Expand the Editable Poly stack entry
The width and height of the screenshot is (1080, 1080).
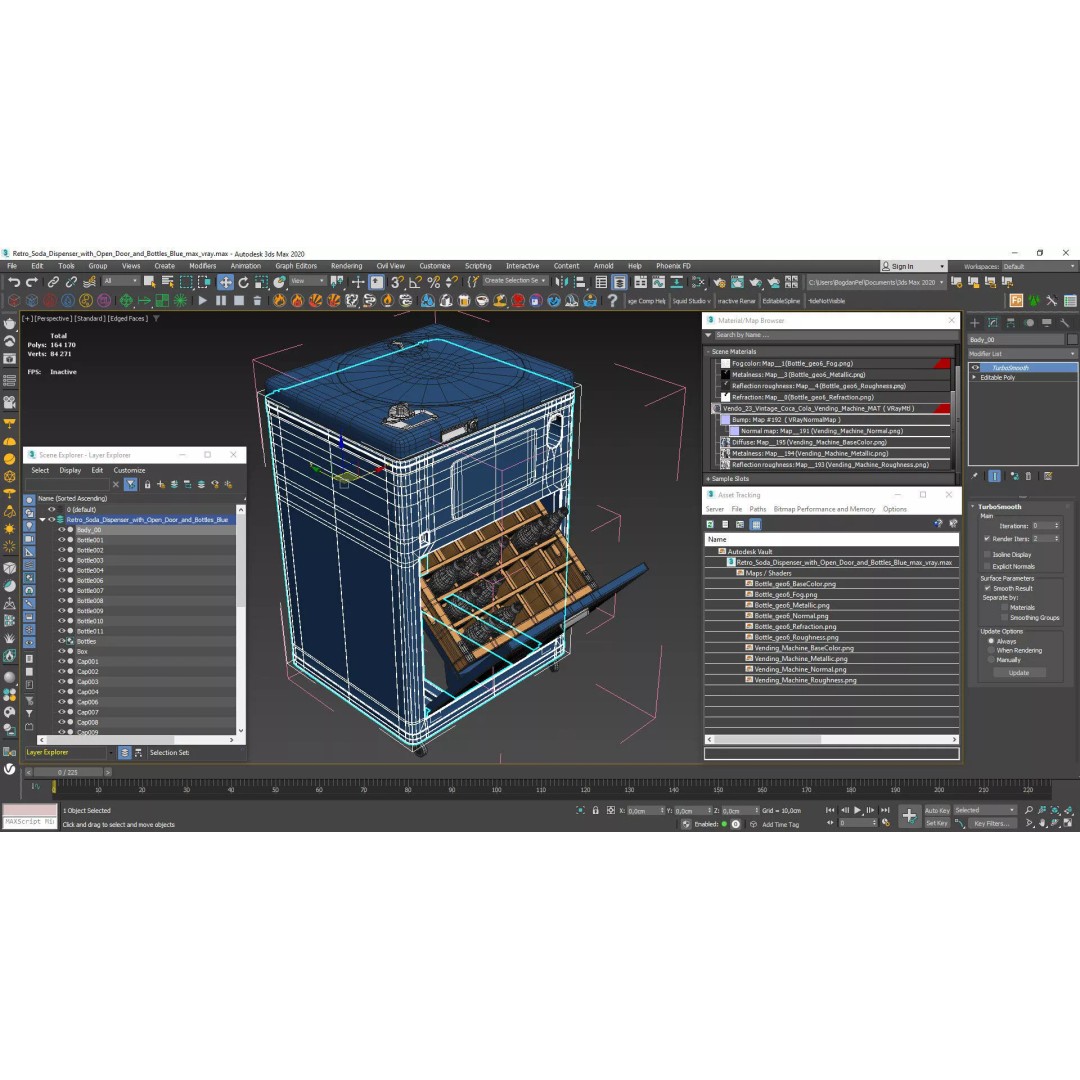pos(974,377)
